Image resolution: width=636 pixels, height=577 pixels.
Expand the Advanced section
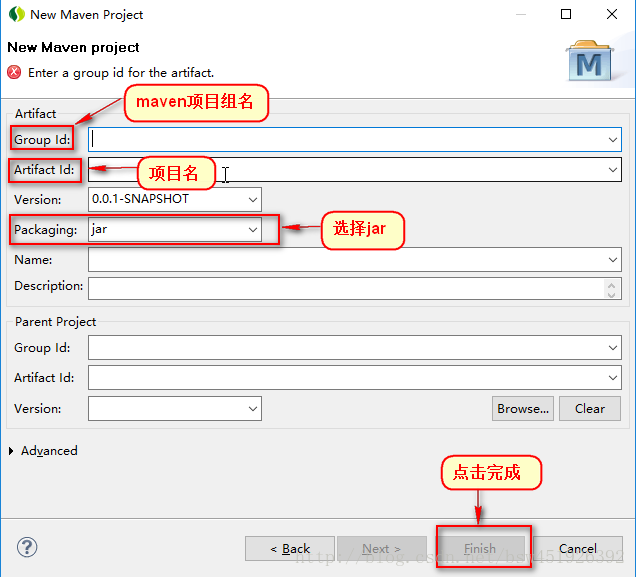11,451
